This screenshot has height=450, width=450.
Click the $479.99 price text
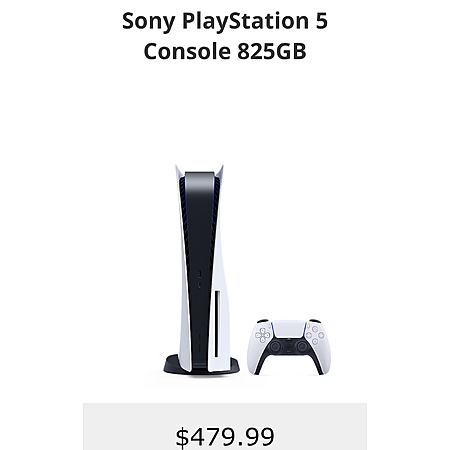[225, 437]
